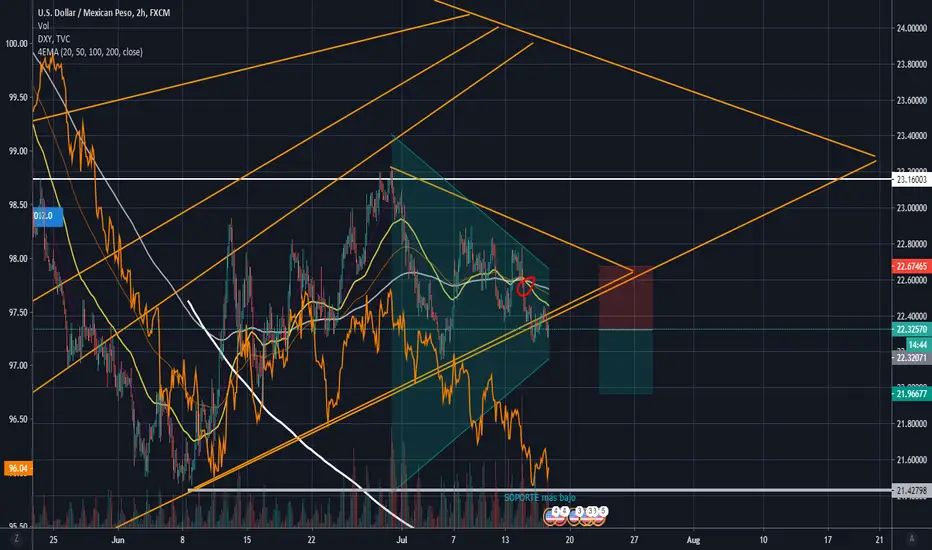Viewport: 932px width, 550px height.
Task: Select the DXY, TVC legend entry
Action: (54, 39)
